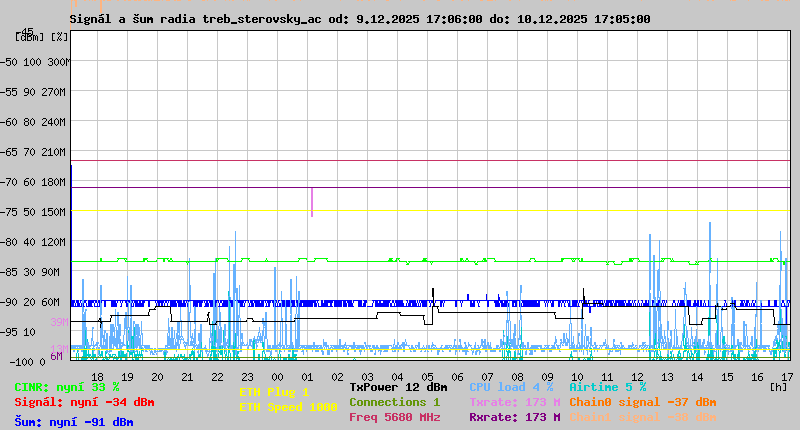This screenshot has width=800, height=430.
Task: Click hour '23' on the time axis
Action: tap(247, 377)
